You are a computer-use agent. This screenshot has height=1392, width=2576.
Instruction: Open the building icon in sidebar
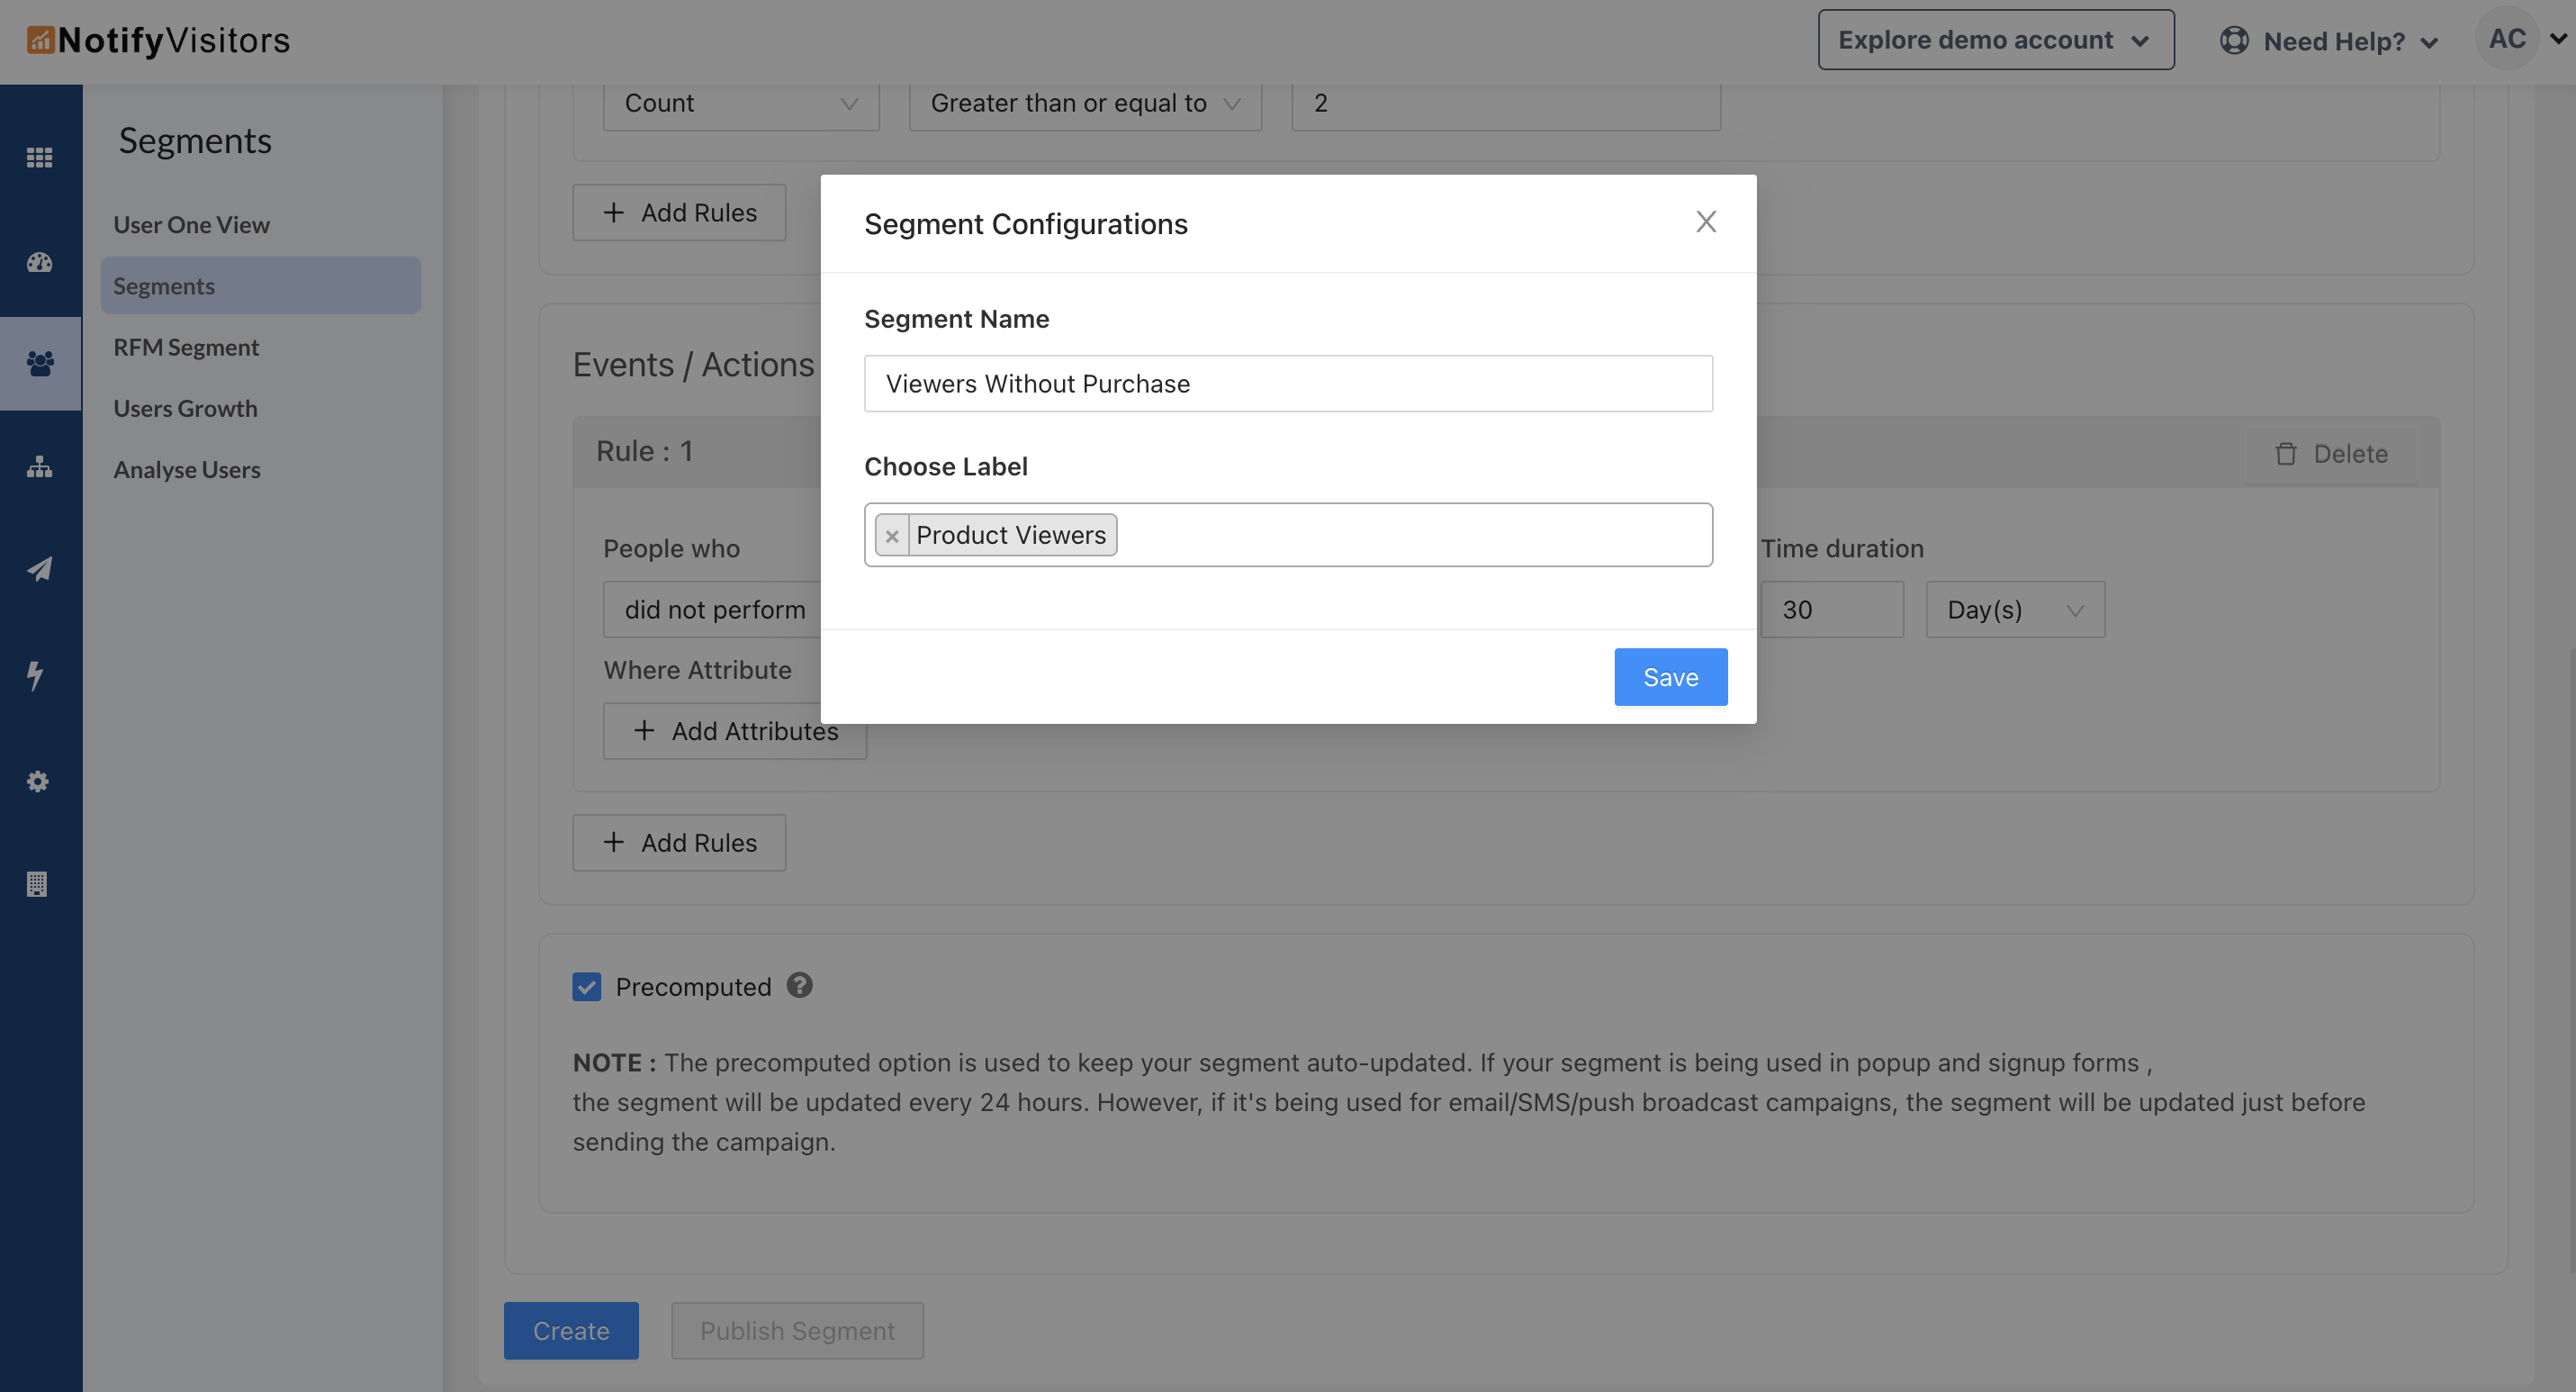click(37, 884)
